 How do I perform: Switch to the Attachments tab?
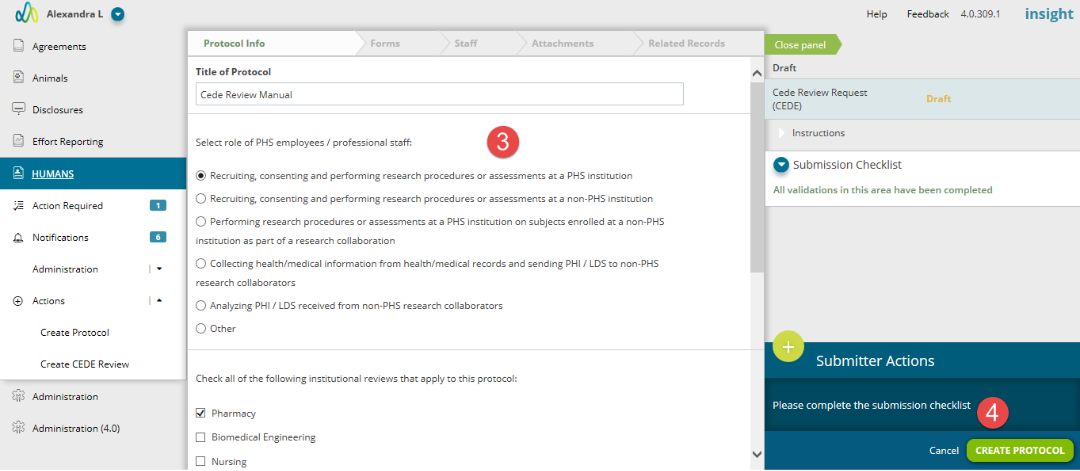562,43
